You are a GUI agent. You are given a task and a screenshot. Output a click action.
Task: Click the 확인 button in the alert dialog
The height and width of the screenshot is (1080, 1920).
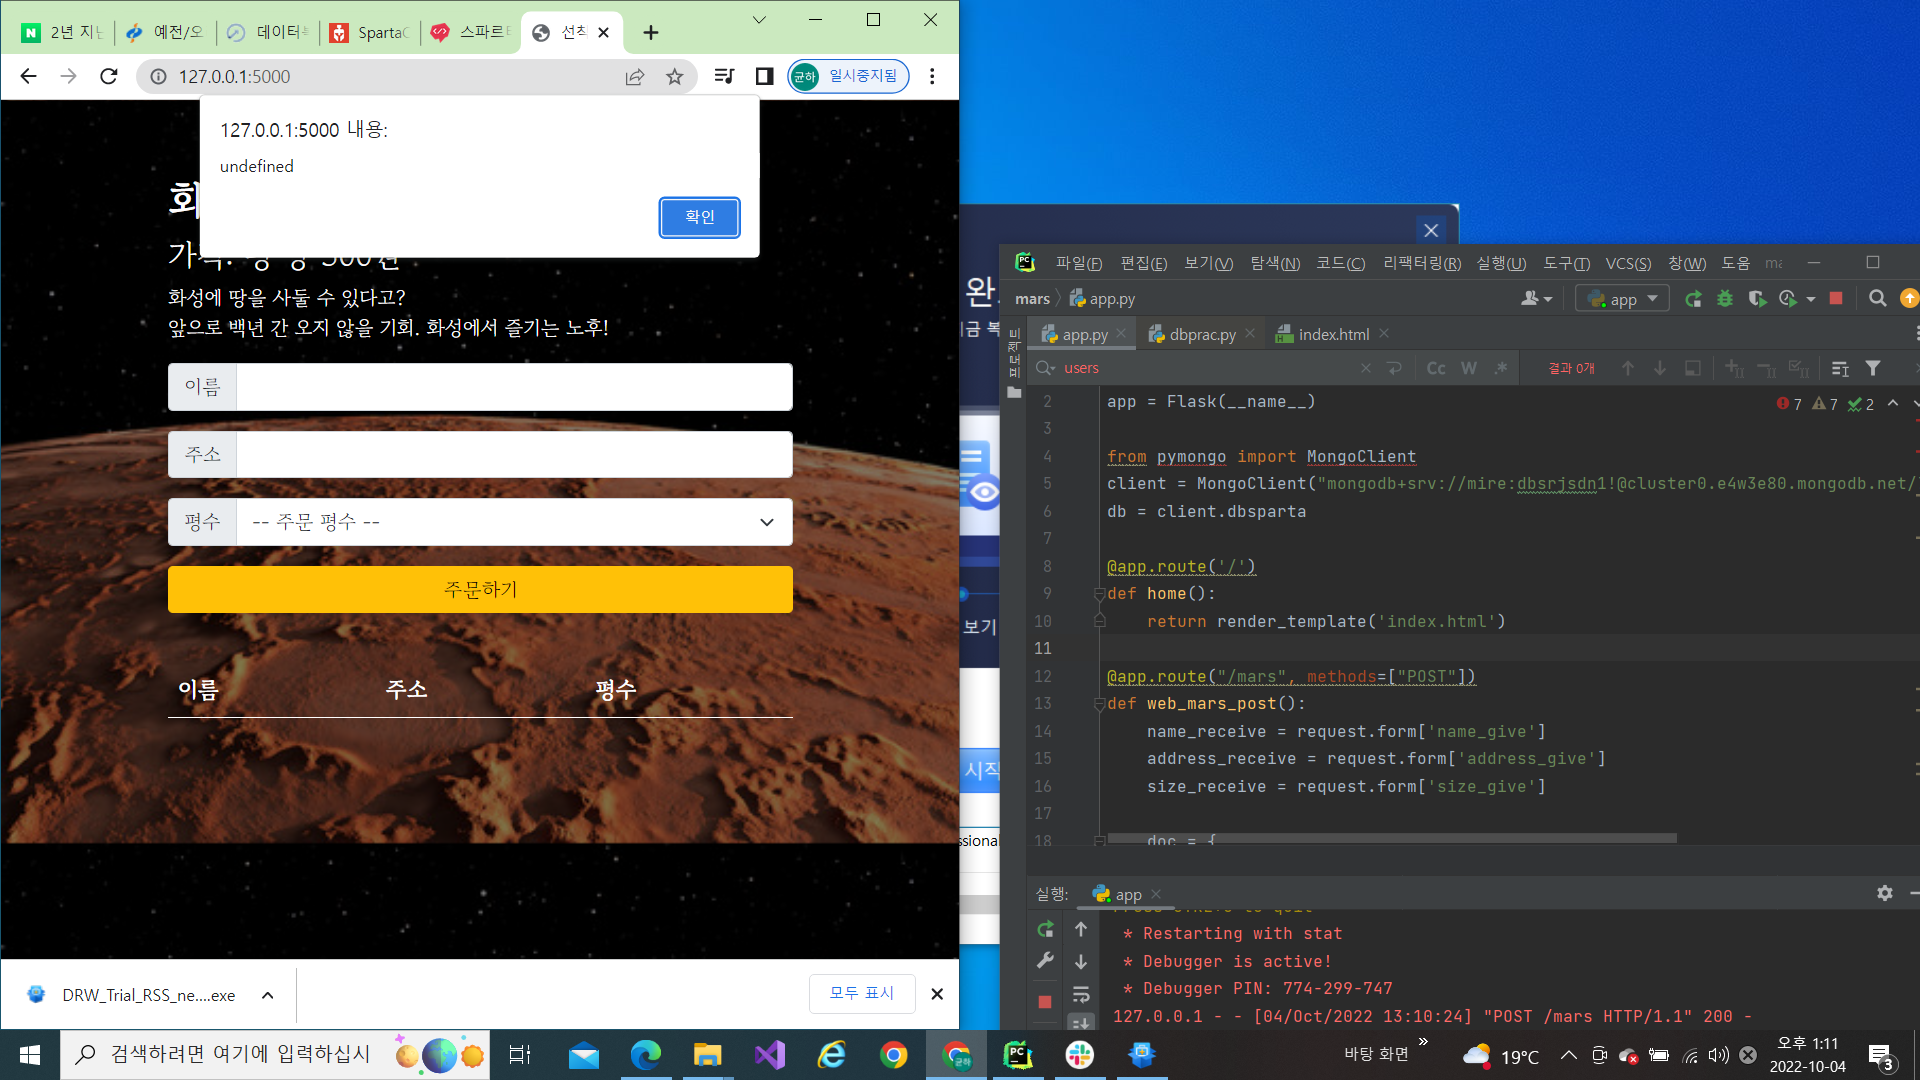(699, 217)
